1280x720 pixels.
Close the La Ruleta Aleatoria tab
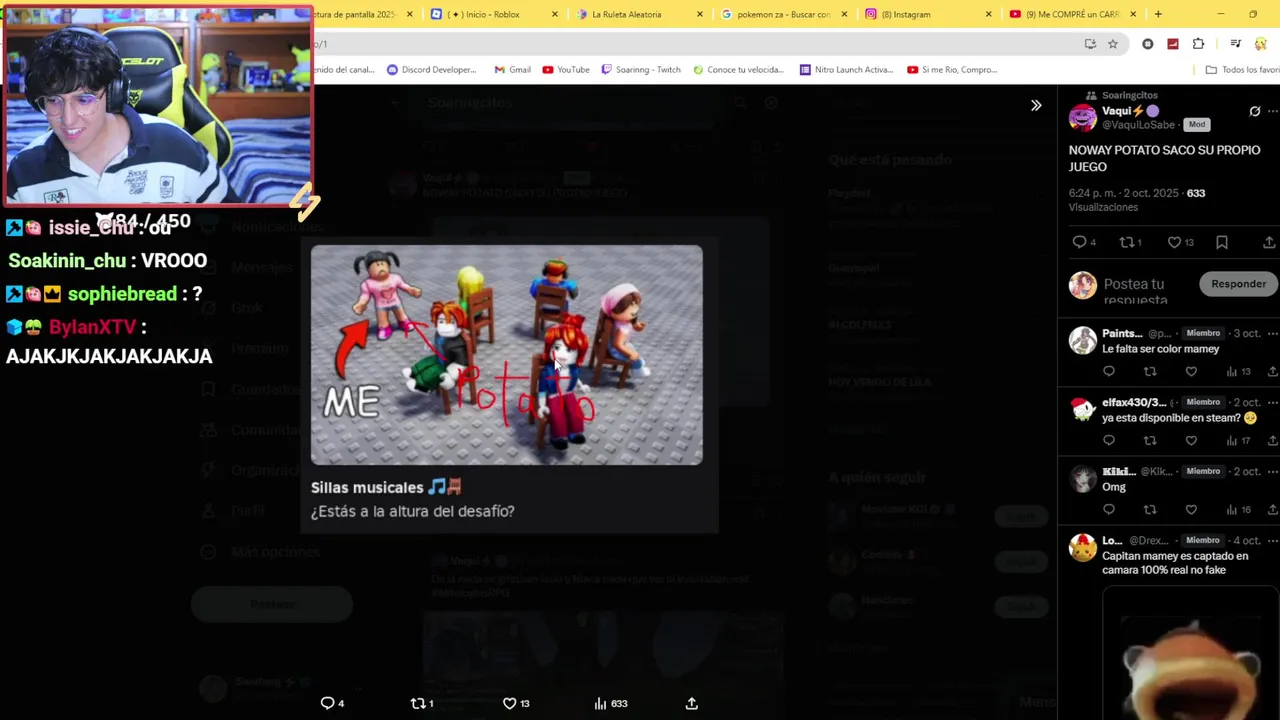point(700,14)
